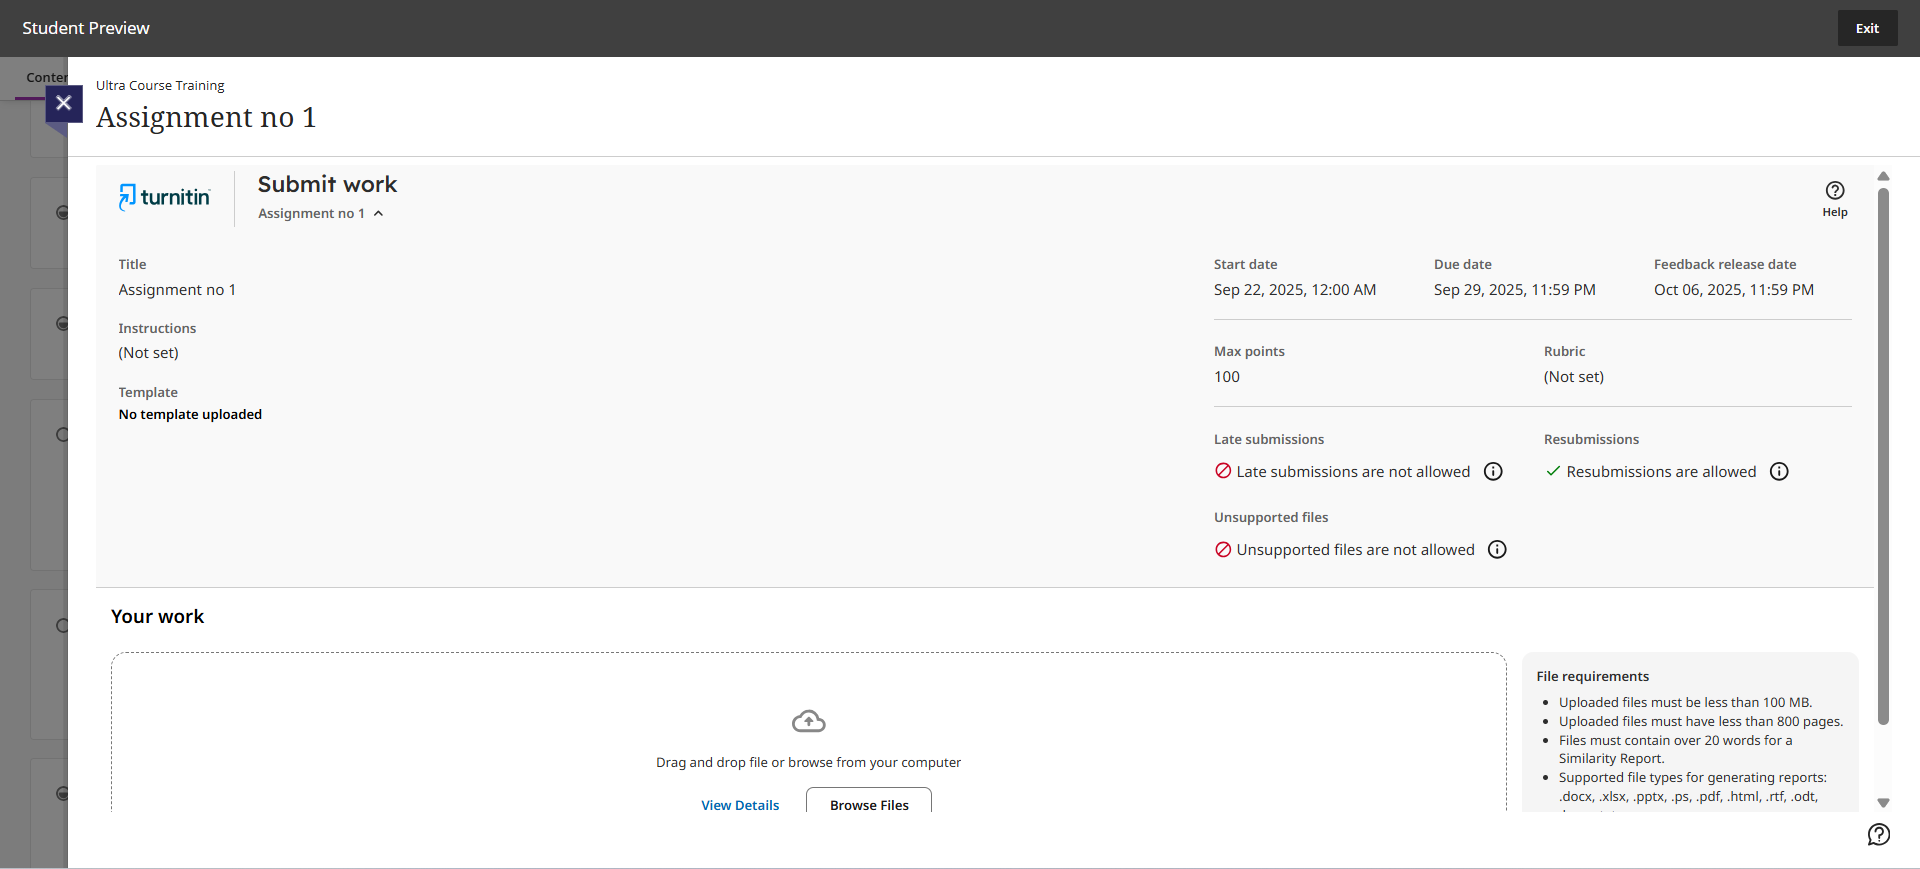Open the View Details link

pos(740,805)
